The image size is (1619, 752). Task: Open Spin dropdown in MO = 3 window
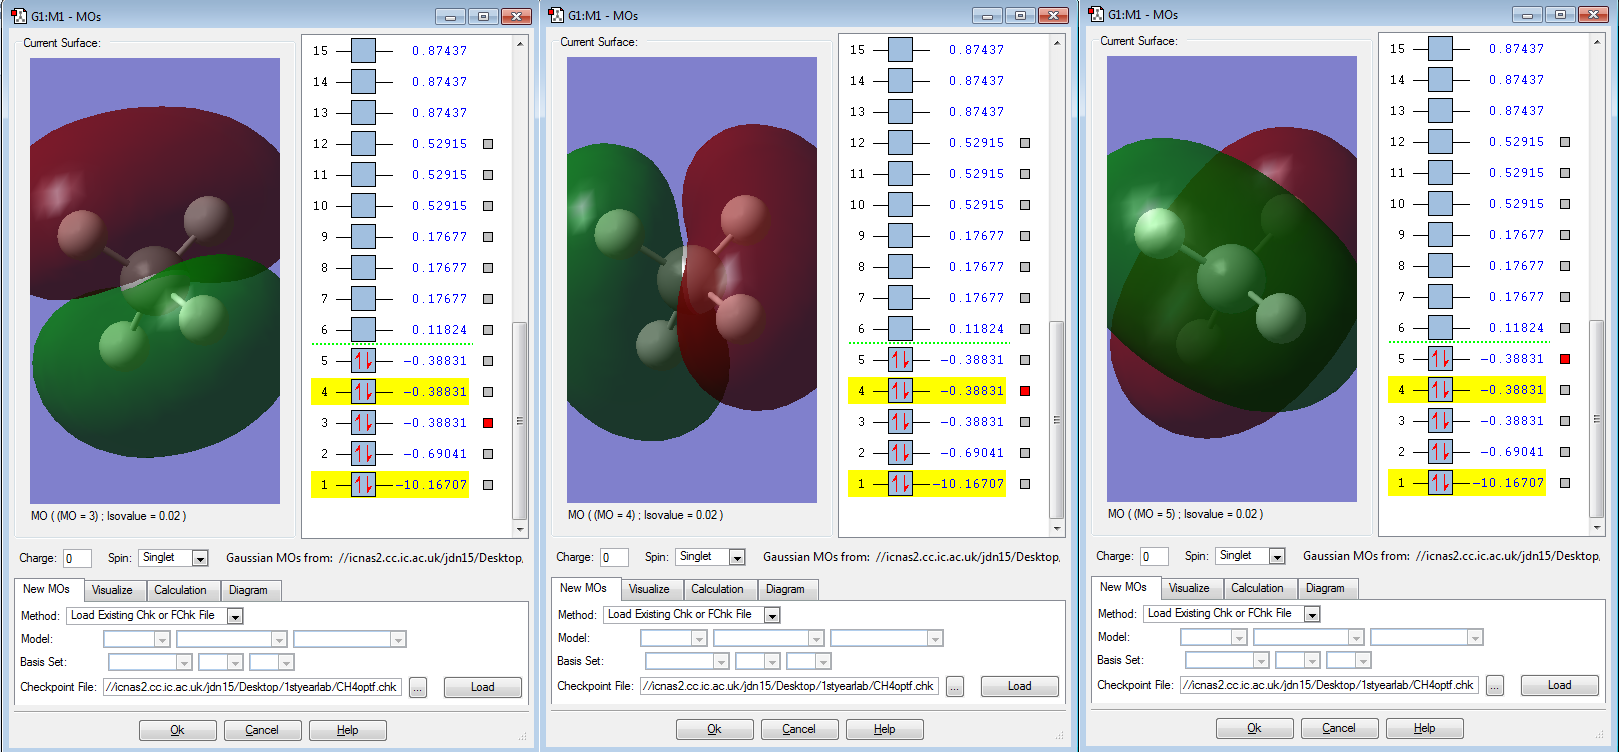point(200,558)
